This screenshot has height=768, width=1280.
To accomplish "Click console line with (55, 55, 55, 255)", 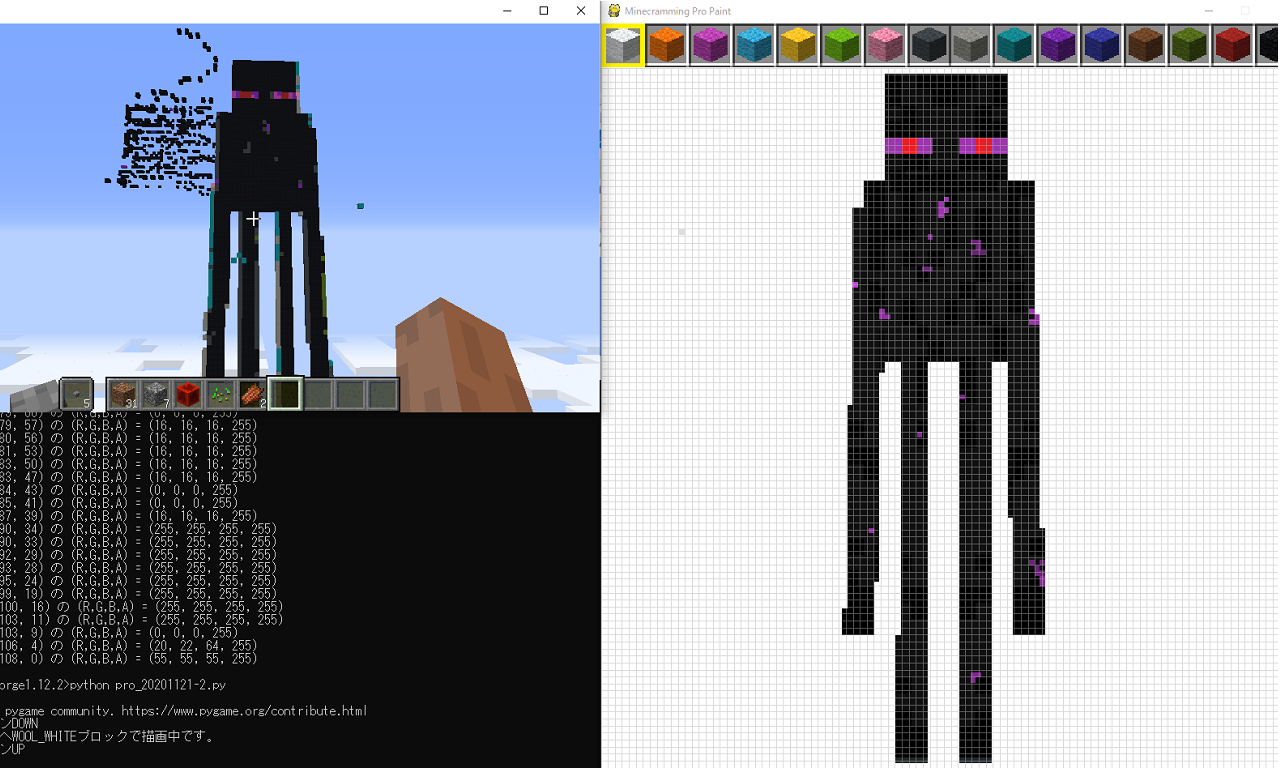I will coord(128,659).
